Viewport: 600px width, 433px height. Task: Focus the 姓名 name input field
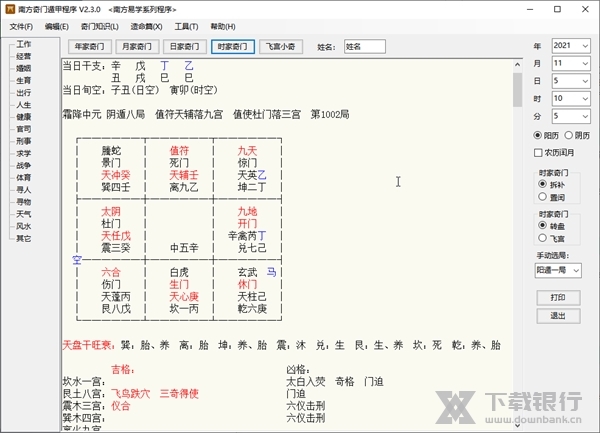coord(365,47)
